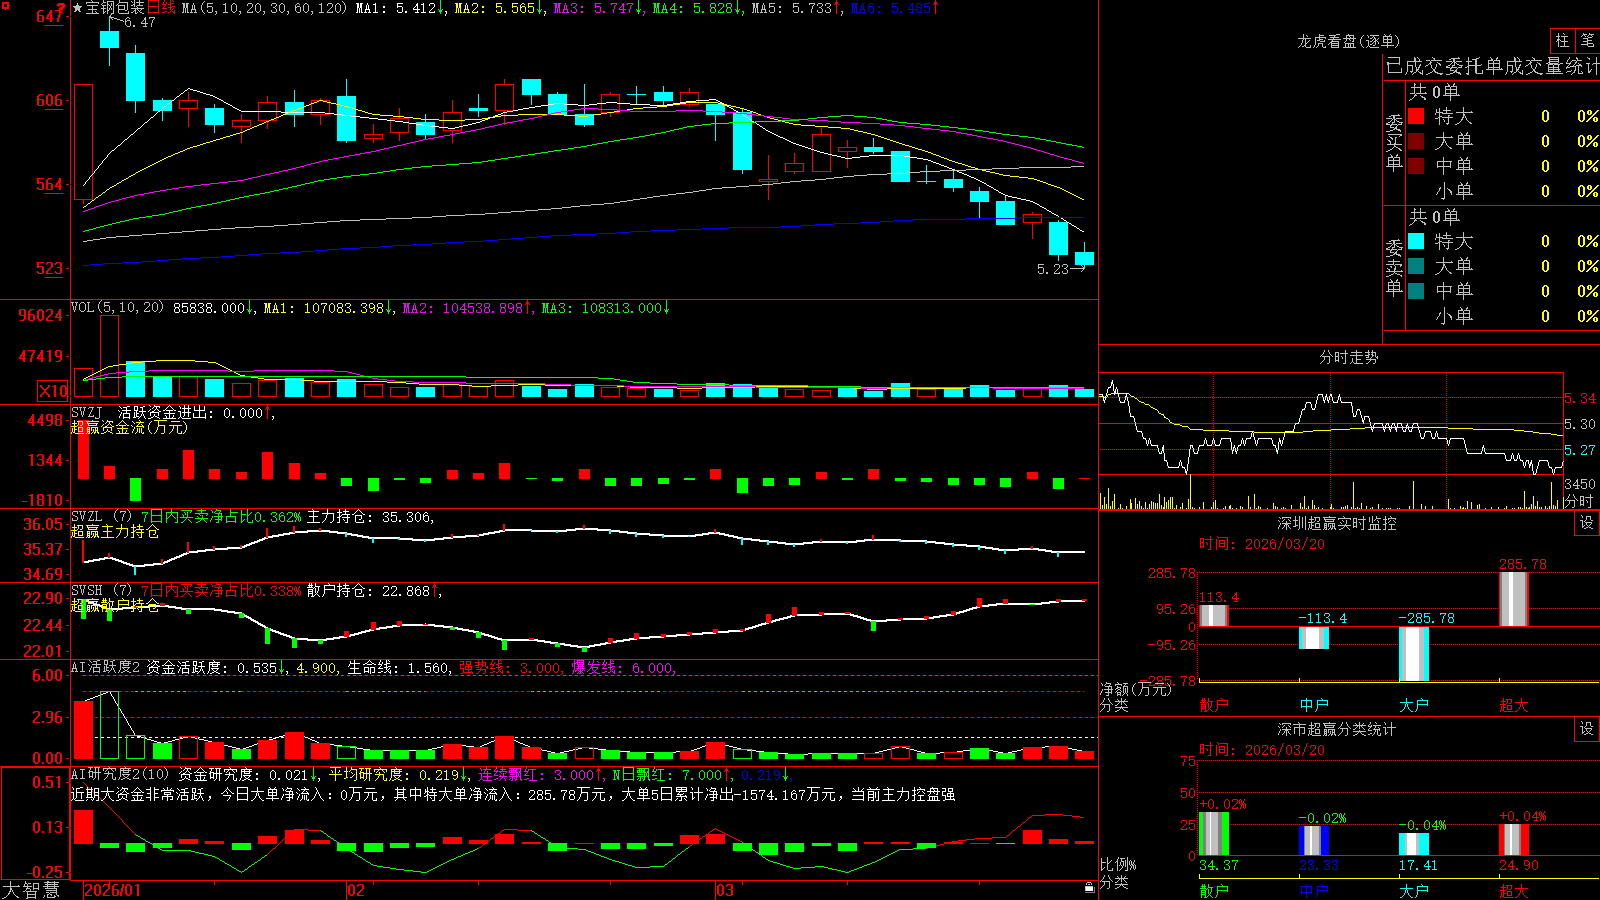Select 大户 category in realtime monitor chart
The width and height of the screenshot is (1600, 900).
click(x=1414, y=705)
